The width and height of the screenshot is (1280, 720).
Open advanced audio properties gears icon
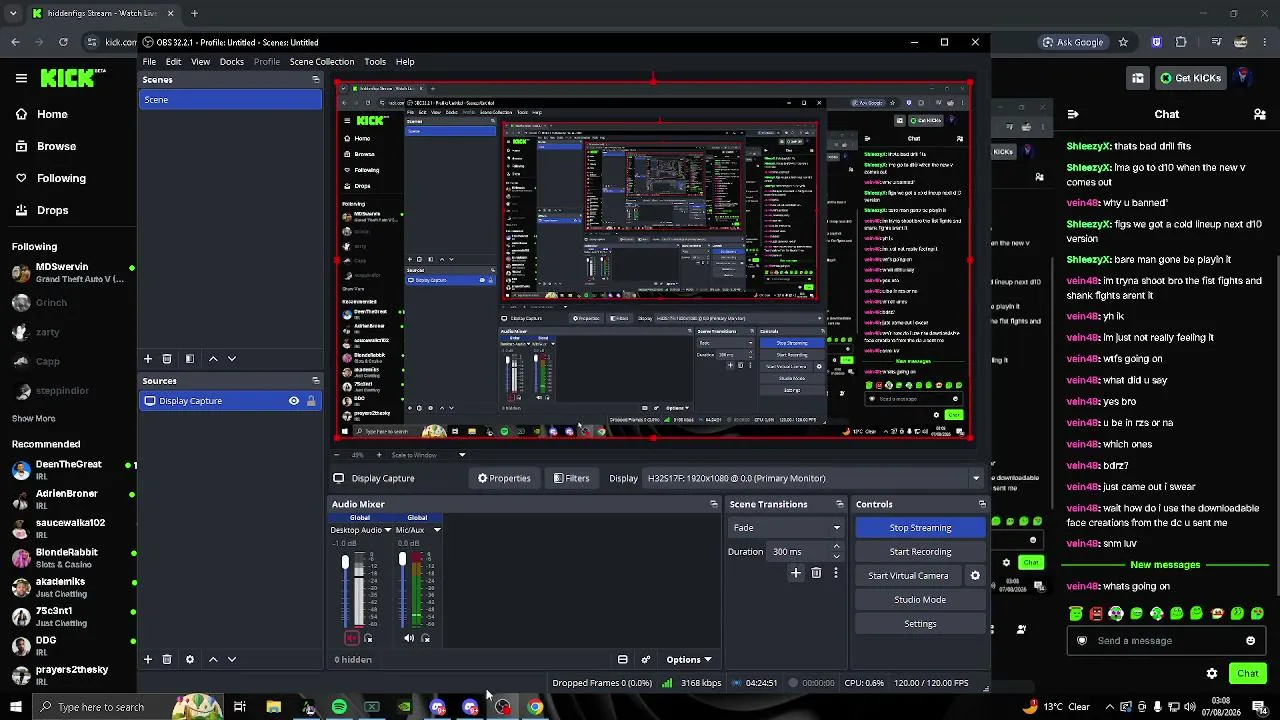(646, 659)
